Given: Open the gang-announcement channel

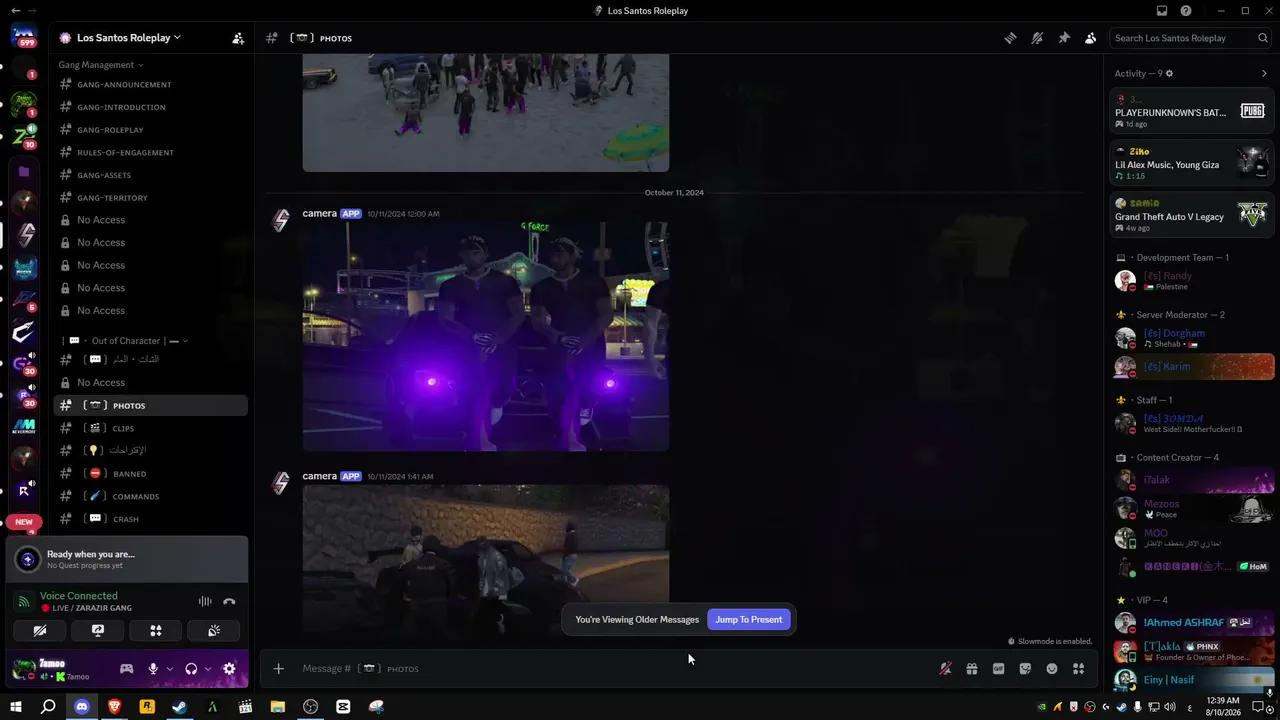Looking at the screenshot, I should (150, 85).
